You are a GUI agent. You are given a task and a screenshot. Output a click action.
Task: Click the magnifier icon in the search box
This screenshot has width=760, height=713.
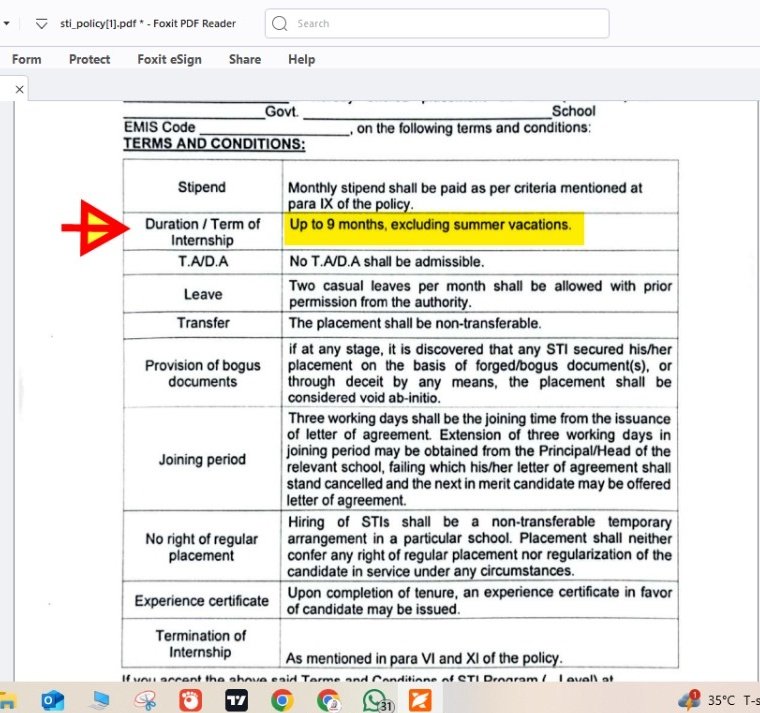[280, 23]
